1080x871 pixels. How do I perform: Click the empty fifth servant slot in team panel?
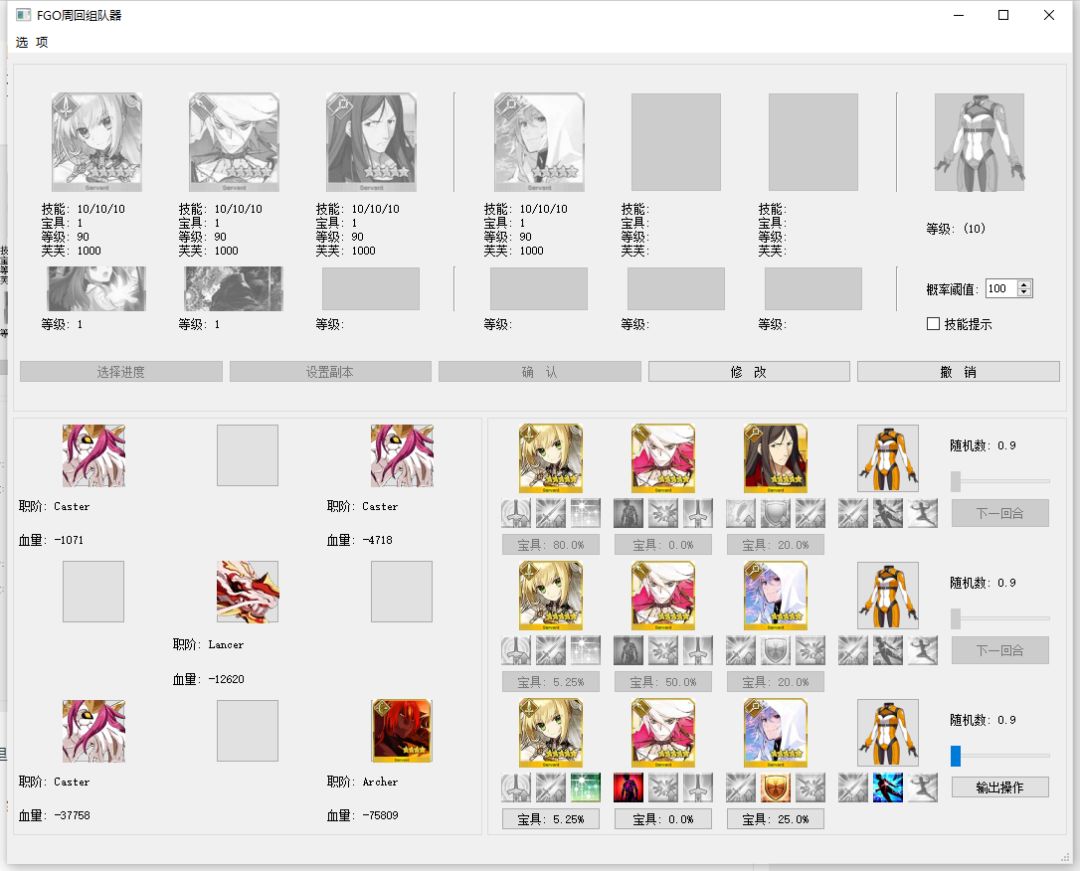click(x=676, y=142)
